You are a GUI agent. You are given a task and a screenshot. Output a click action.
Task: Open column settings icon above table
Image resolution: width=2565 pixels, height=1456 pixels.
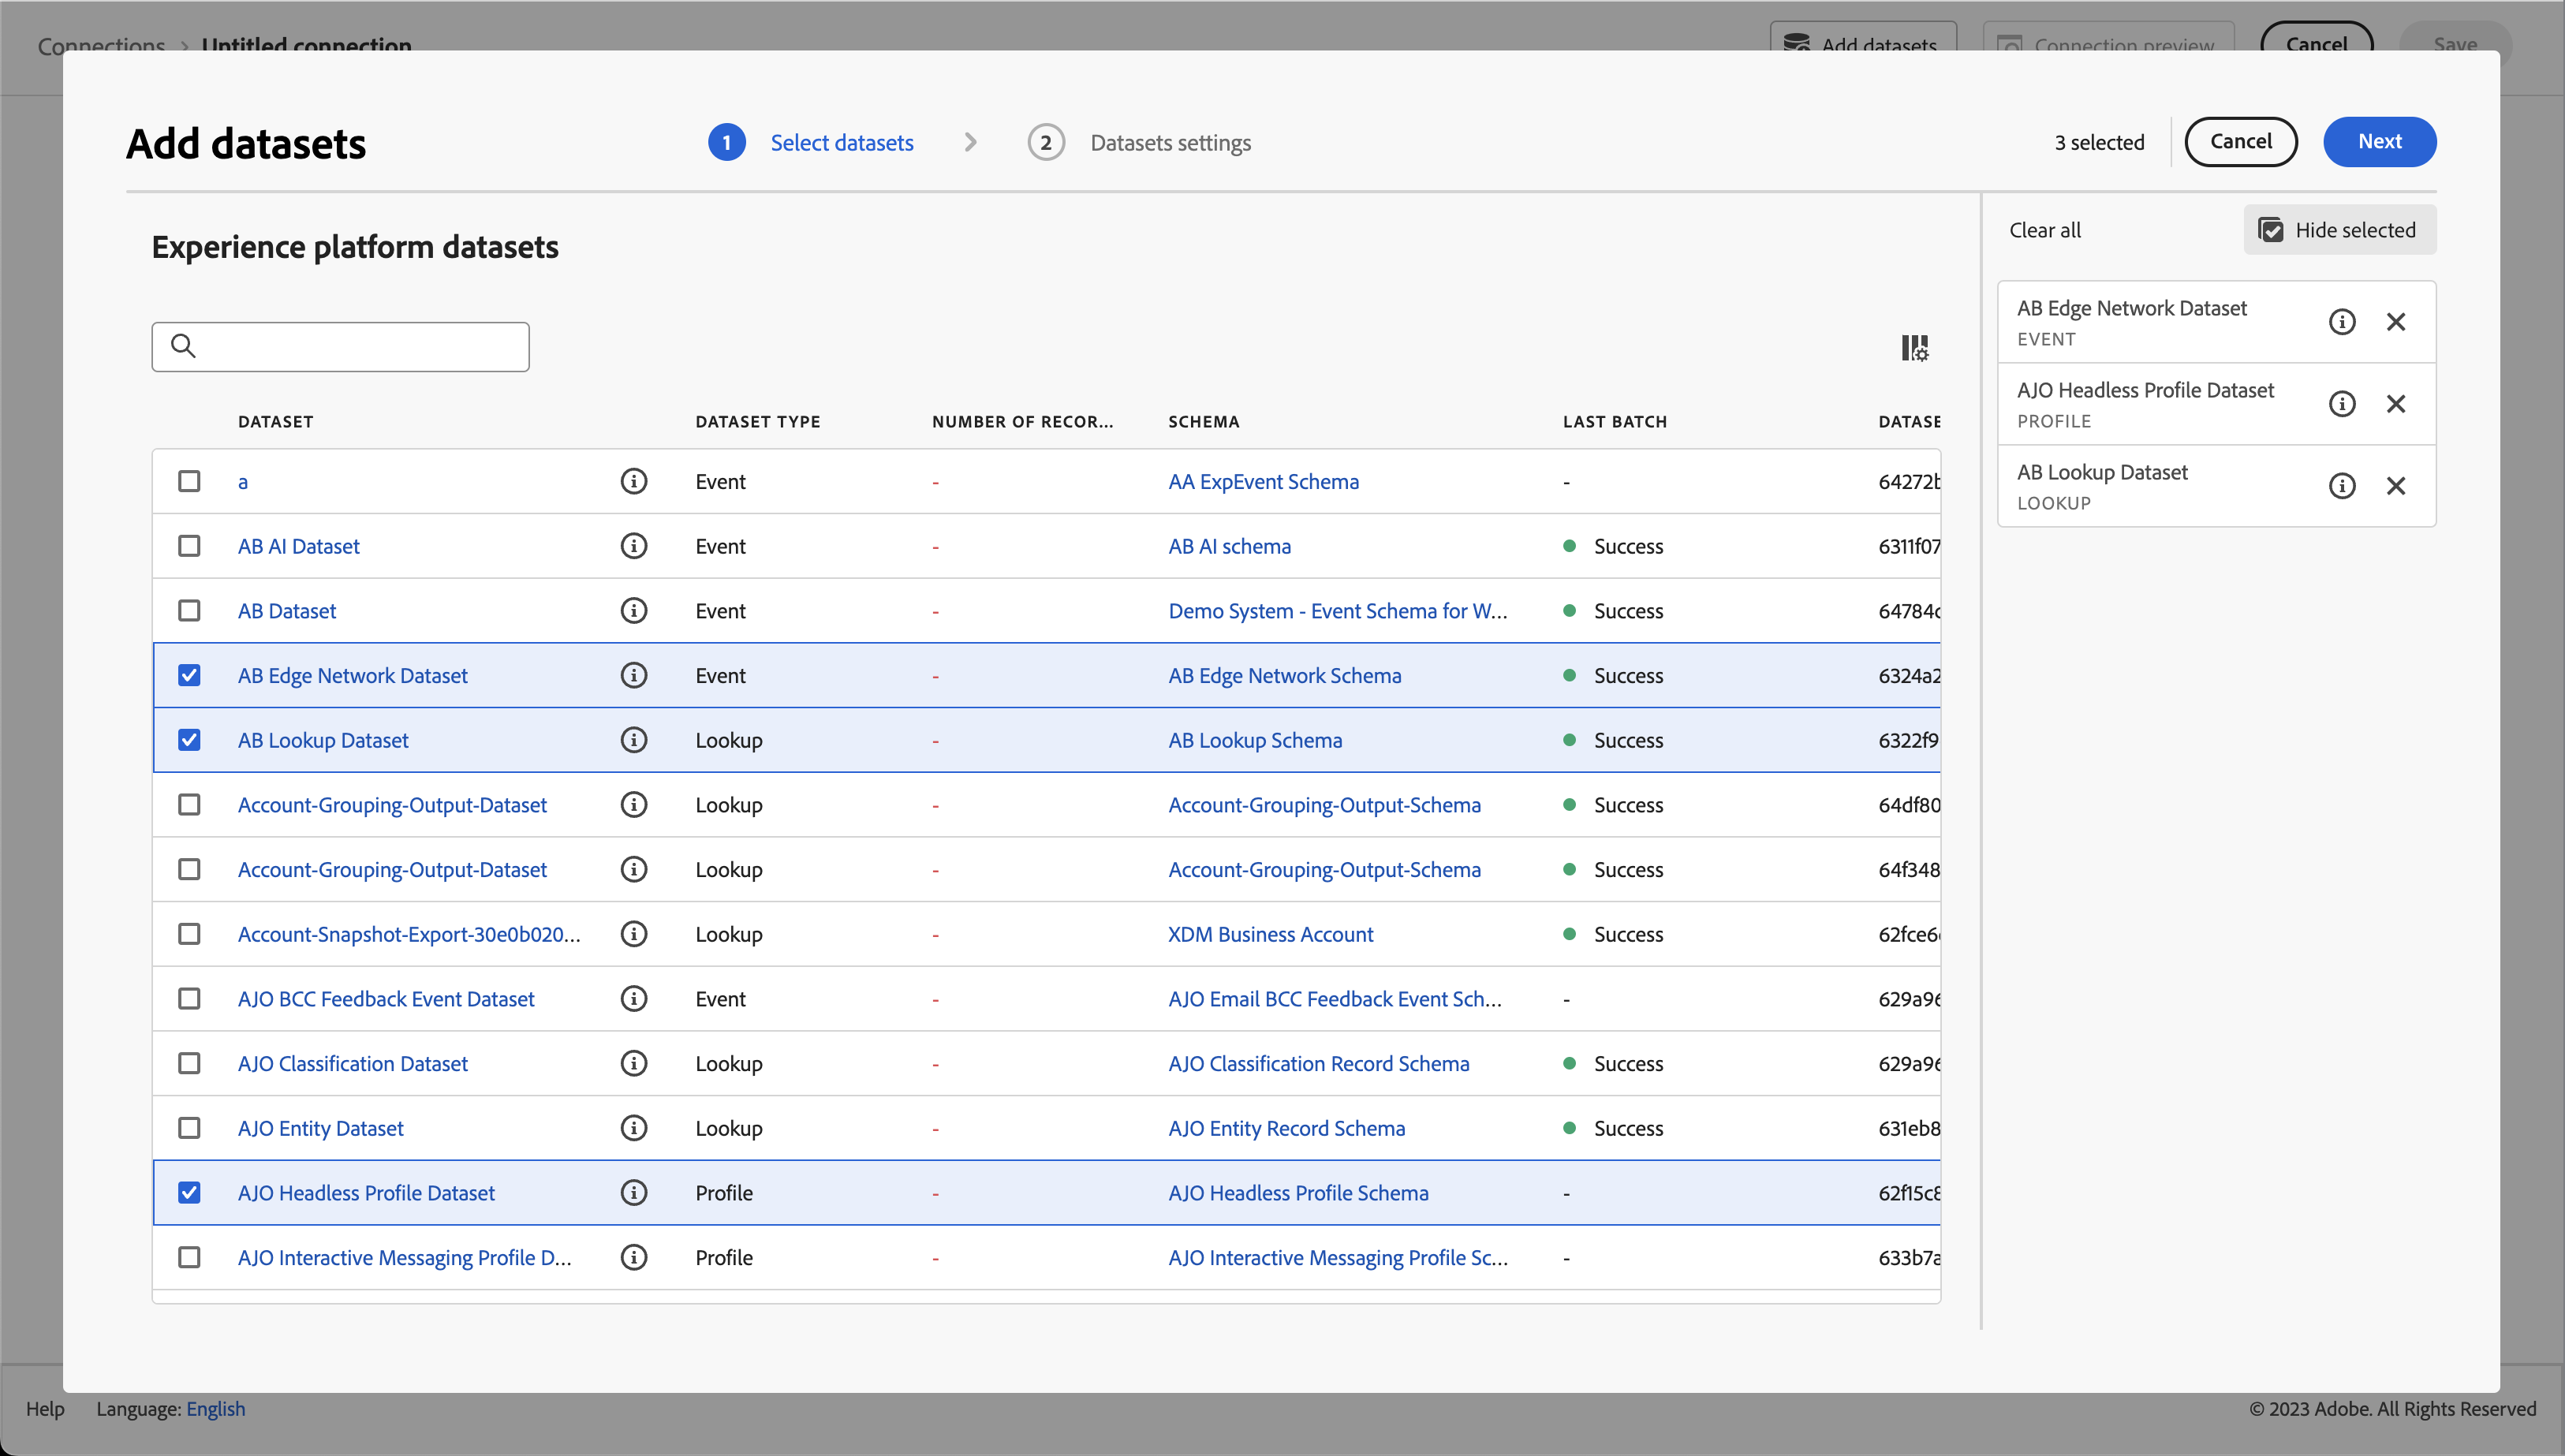pos(1914,348)
